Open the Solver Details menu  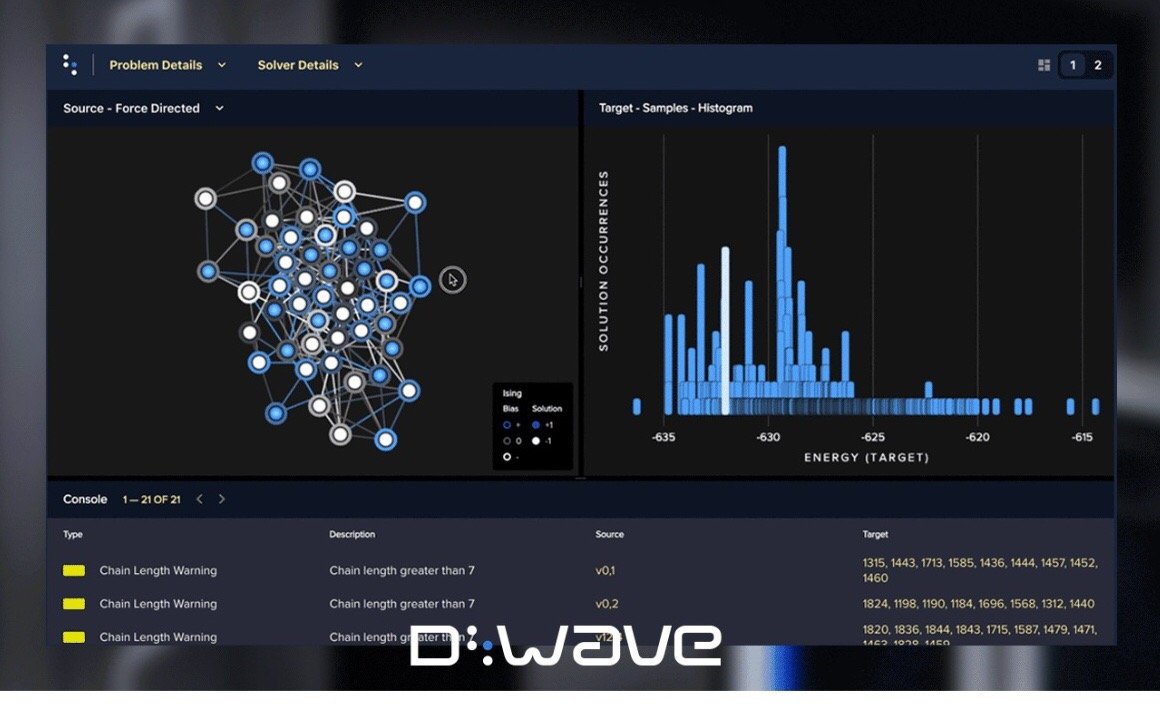tap(297, 65)
